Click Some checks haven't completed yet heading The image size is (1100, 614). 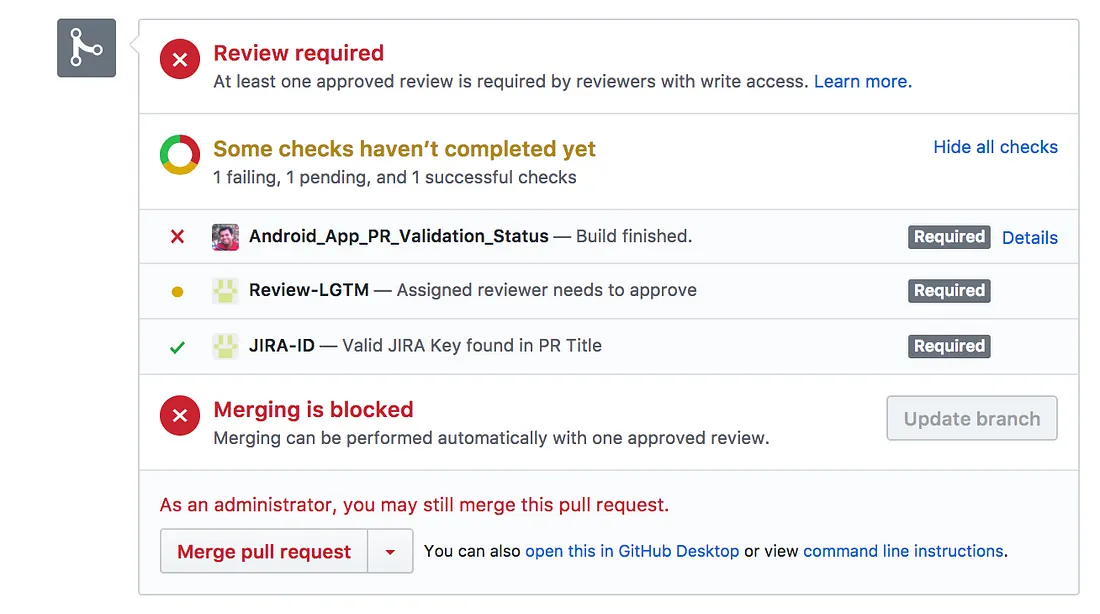(404, 149)
